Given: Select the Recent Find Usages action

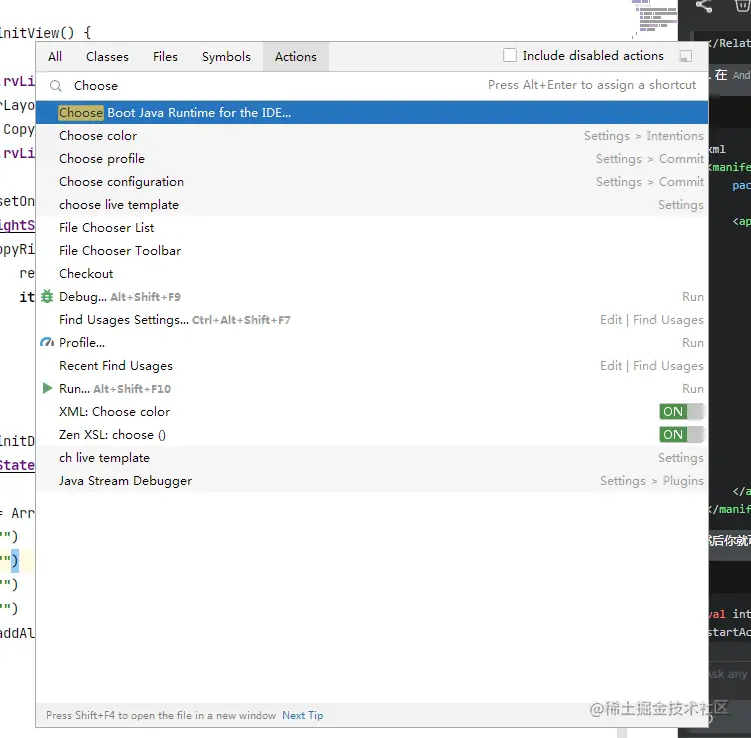Looking at the screenshot, I should tap(372, 365).
